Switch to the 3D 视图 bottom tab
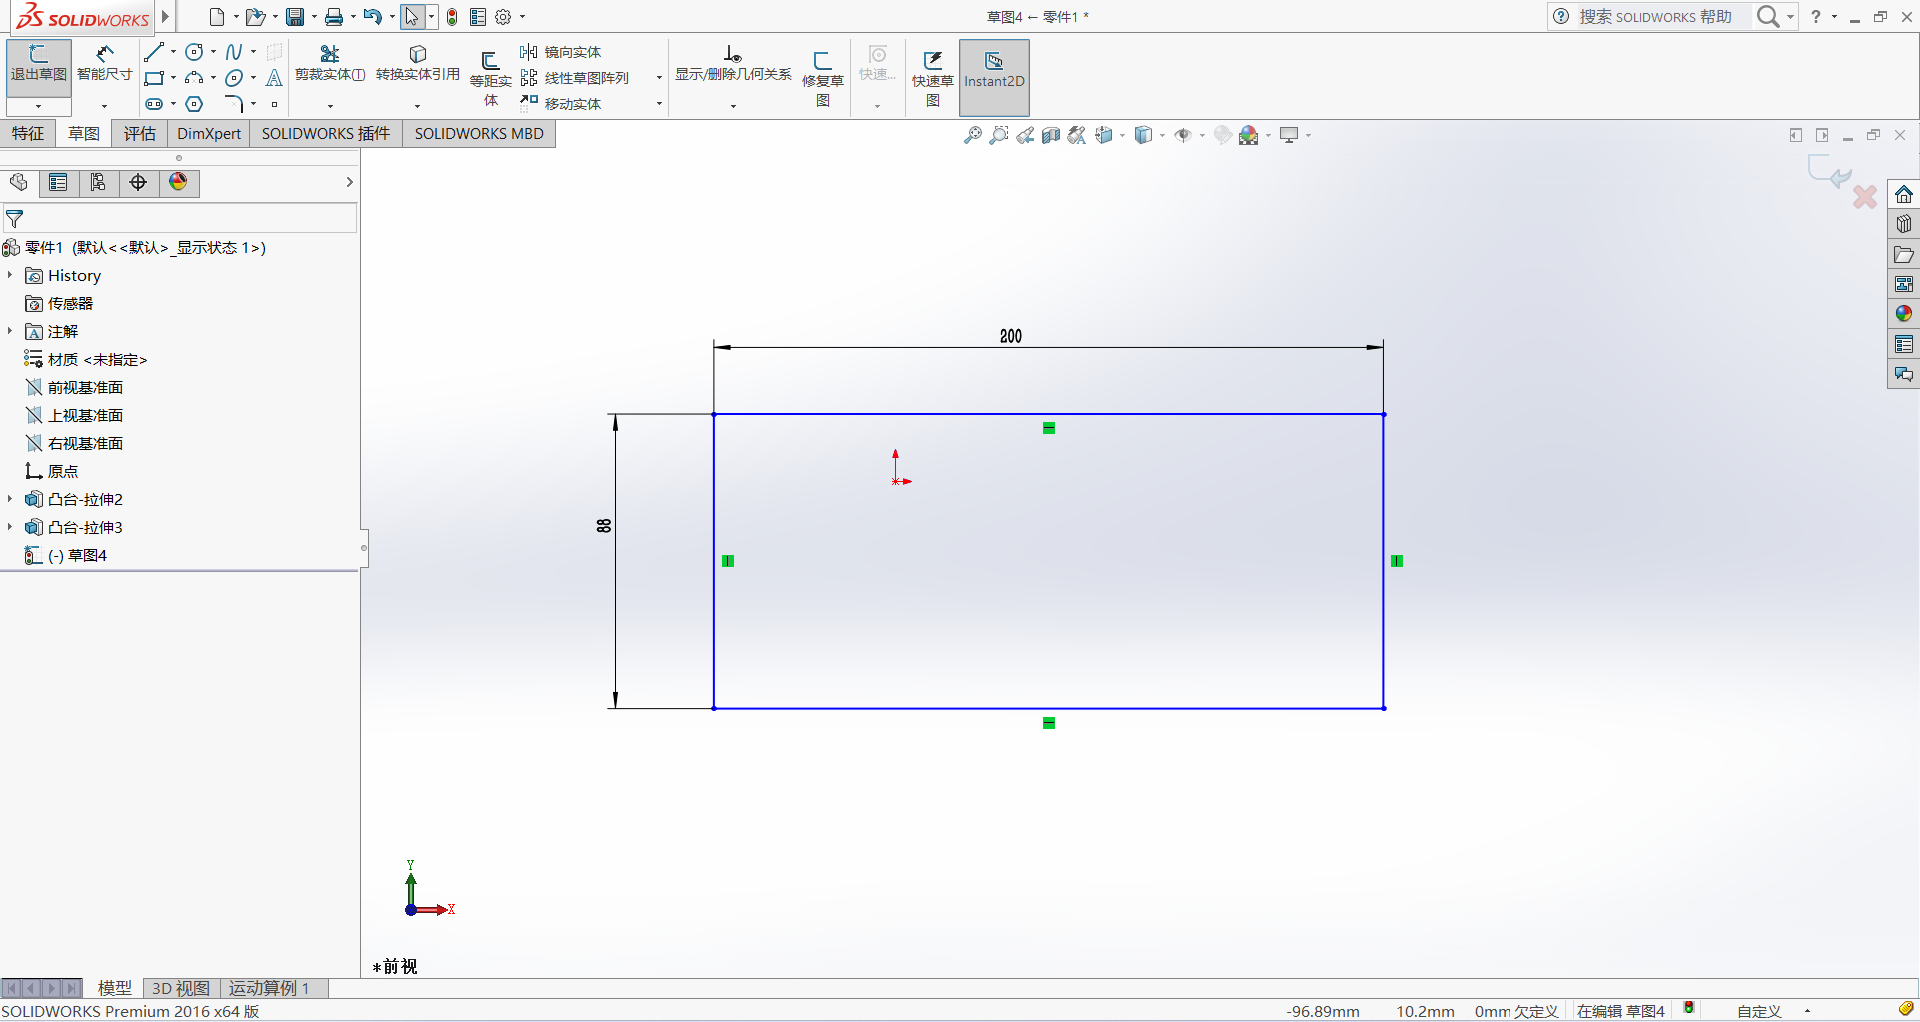Screen dimensions: 1920x1022 (x=181, y=988)
